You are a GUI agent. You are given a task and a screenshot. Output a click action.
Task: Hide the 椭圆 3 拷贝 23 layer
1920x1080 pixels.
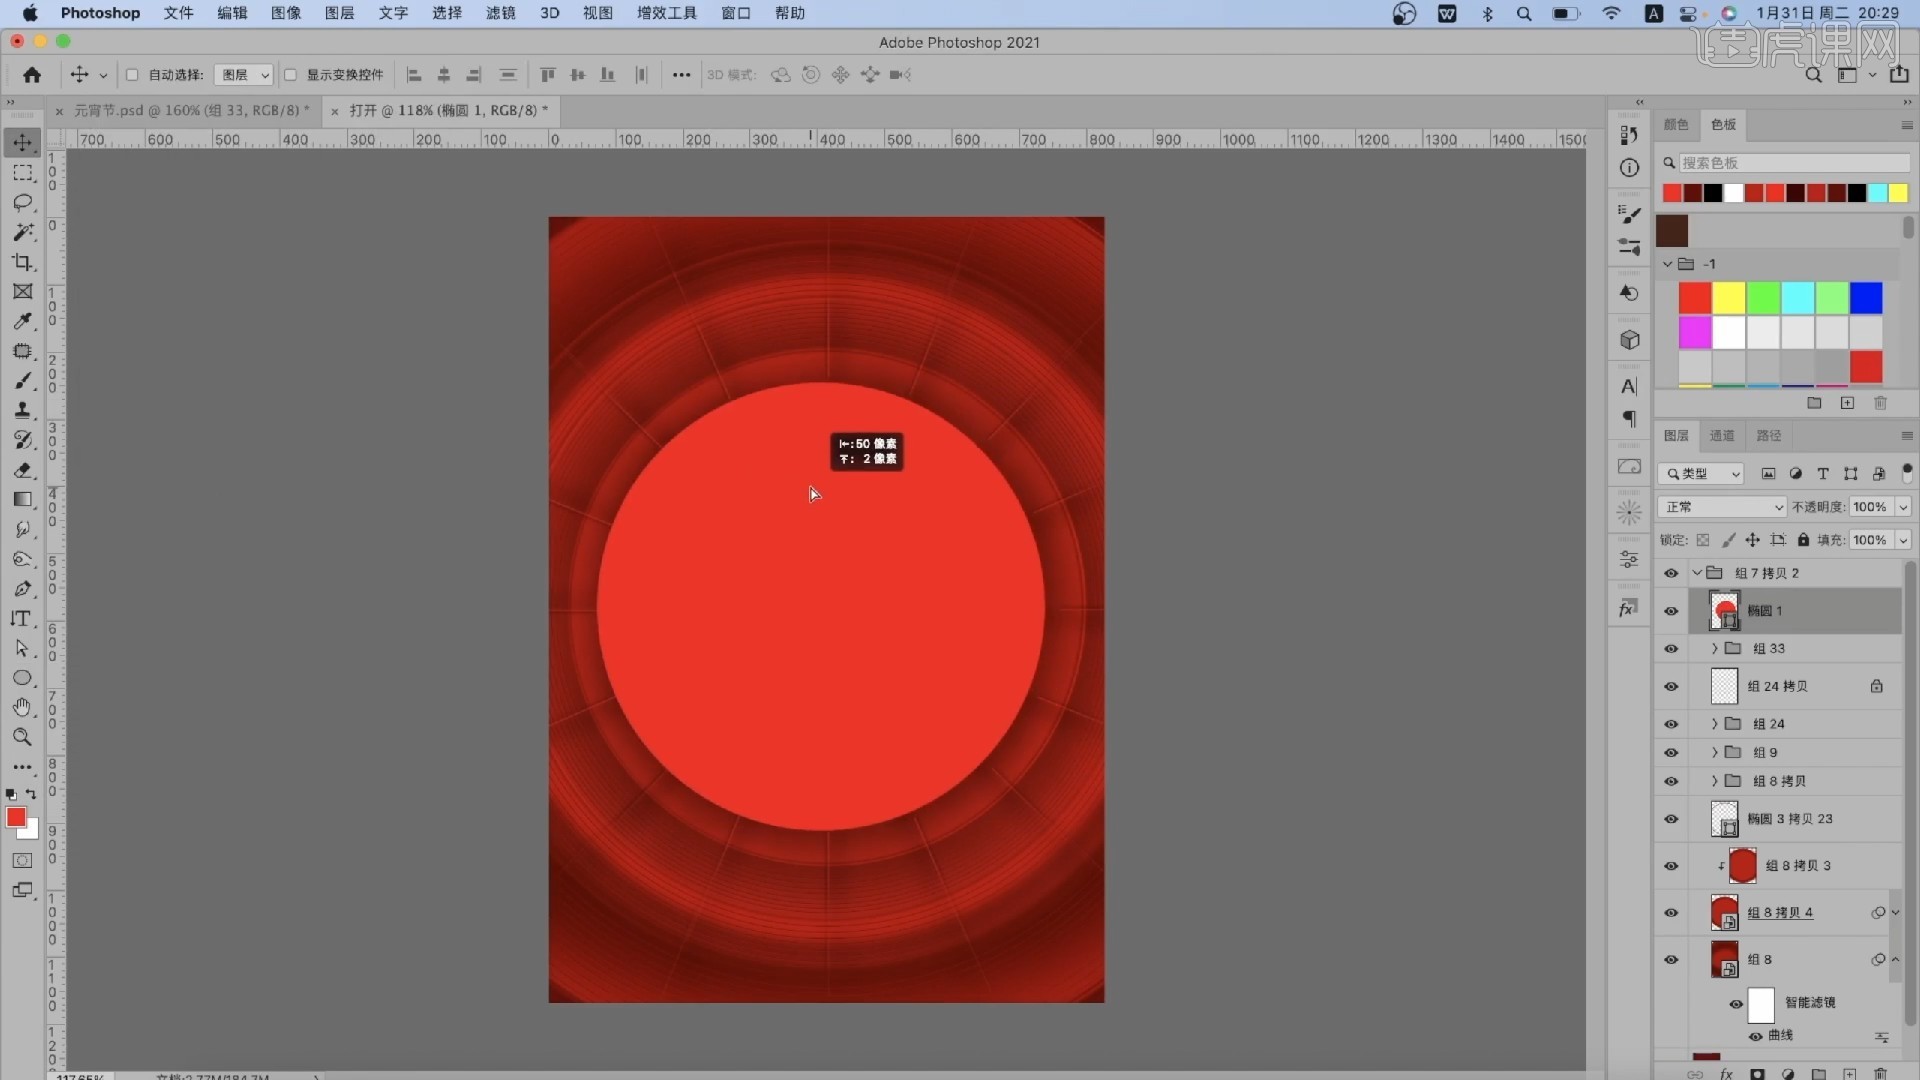click(1671, 819)
